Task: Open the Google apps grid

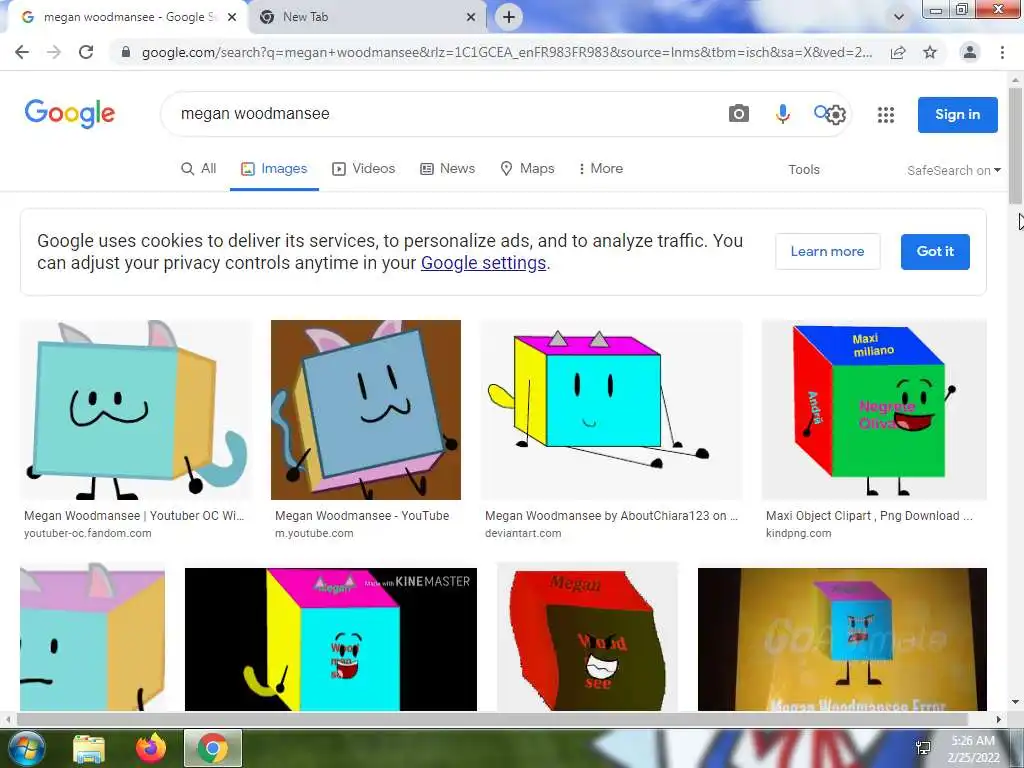Action: pyautogui.click(x=886, y=115)
